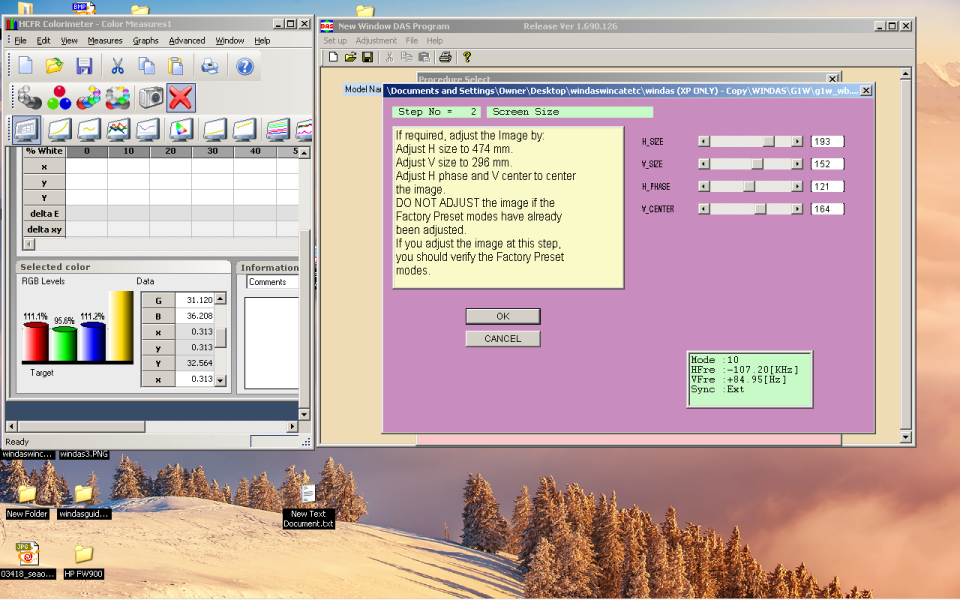Open the File menu in HCFR
This screenshot has width=960, height=600.
click(20, 40)
